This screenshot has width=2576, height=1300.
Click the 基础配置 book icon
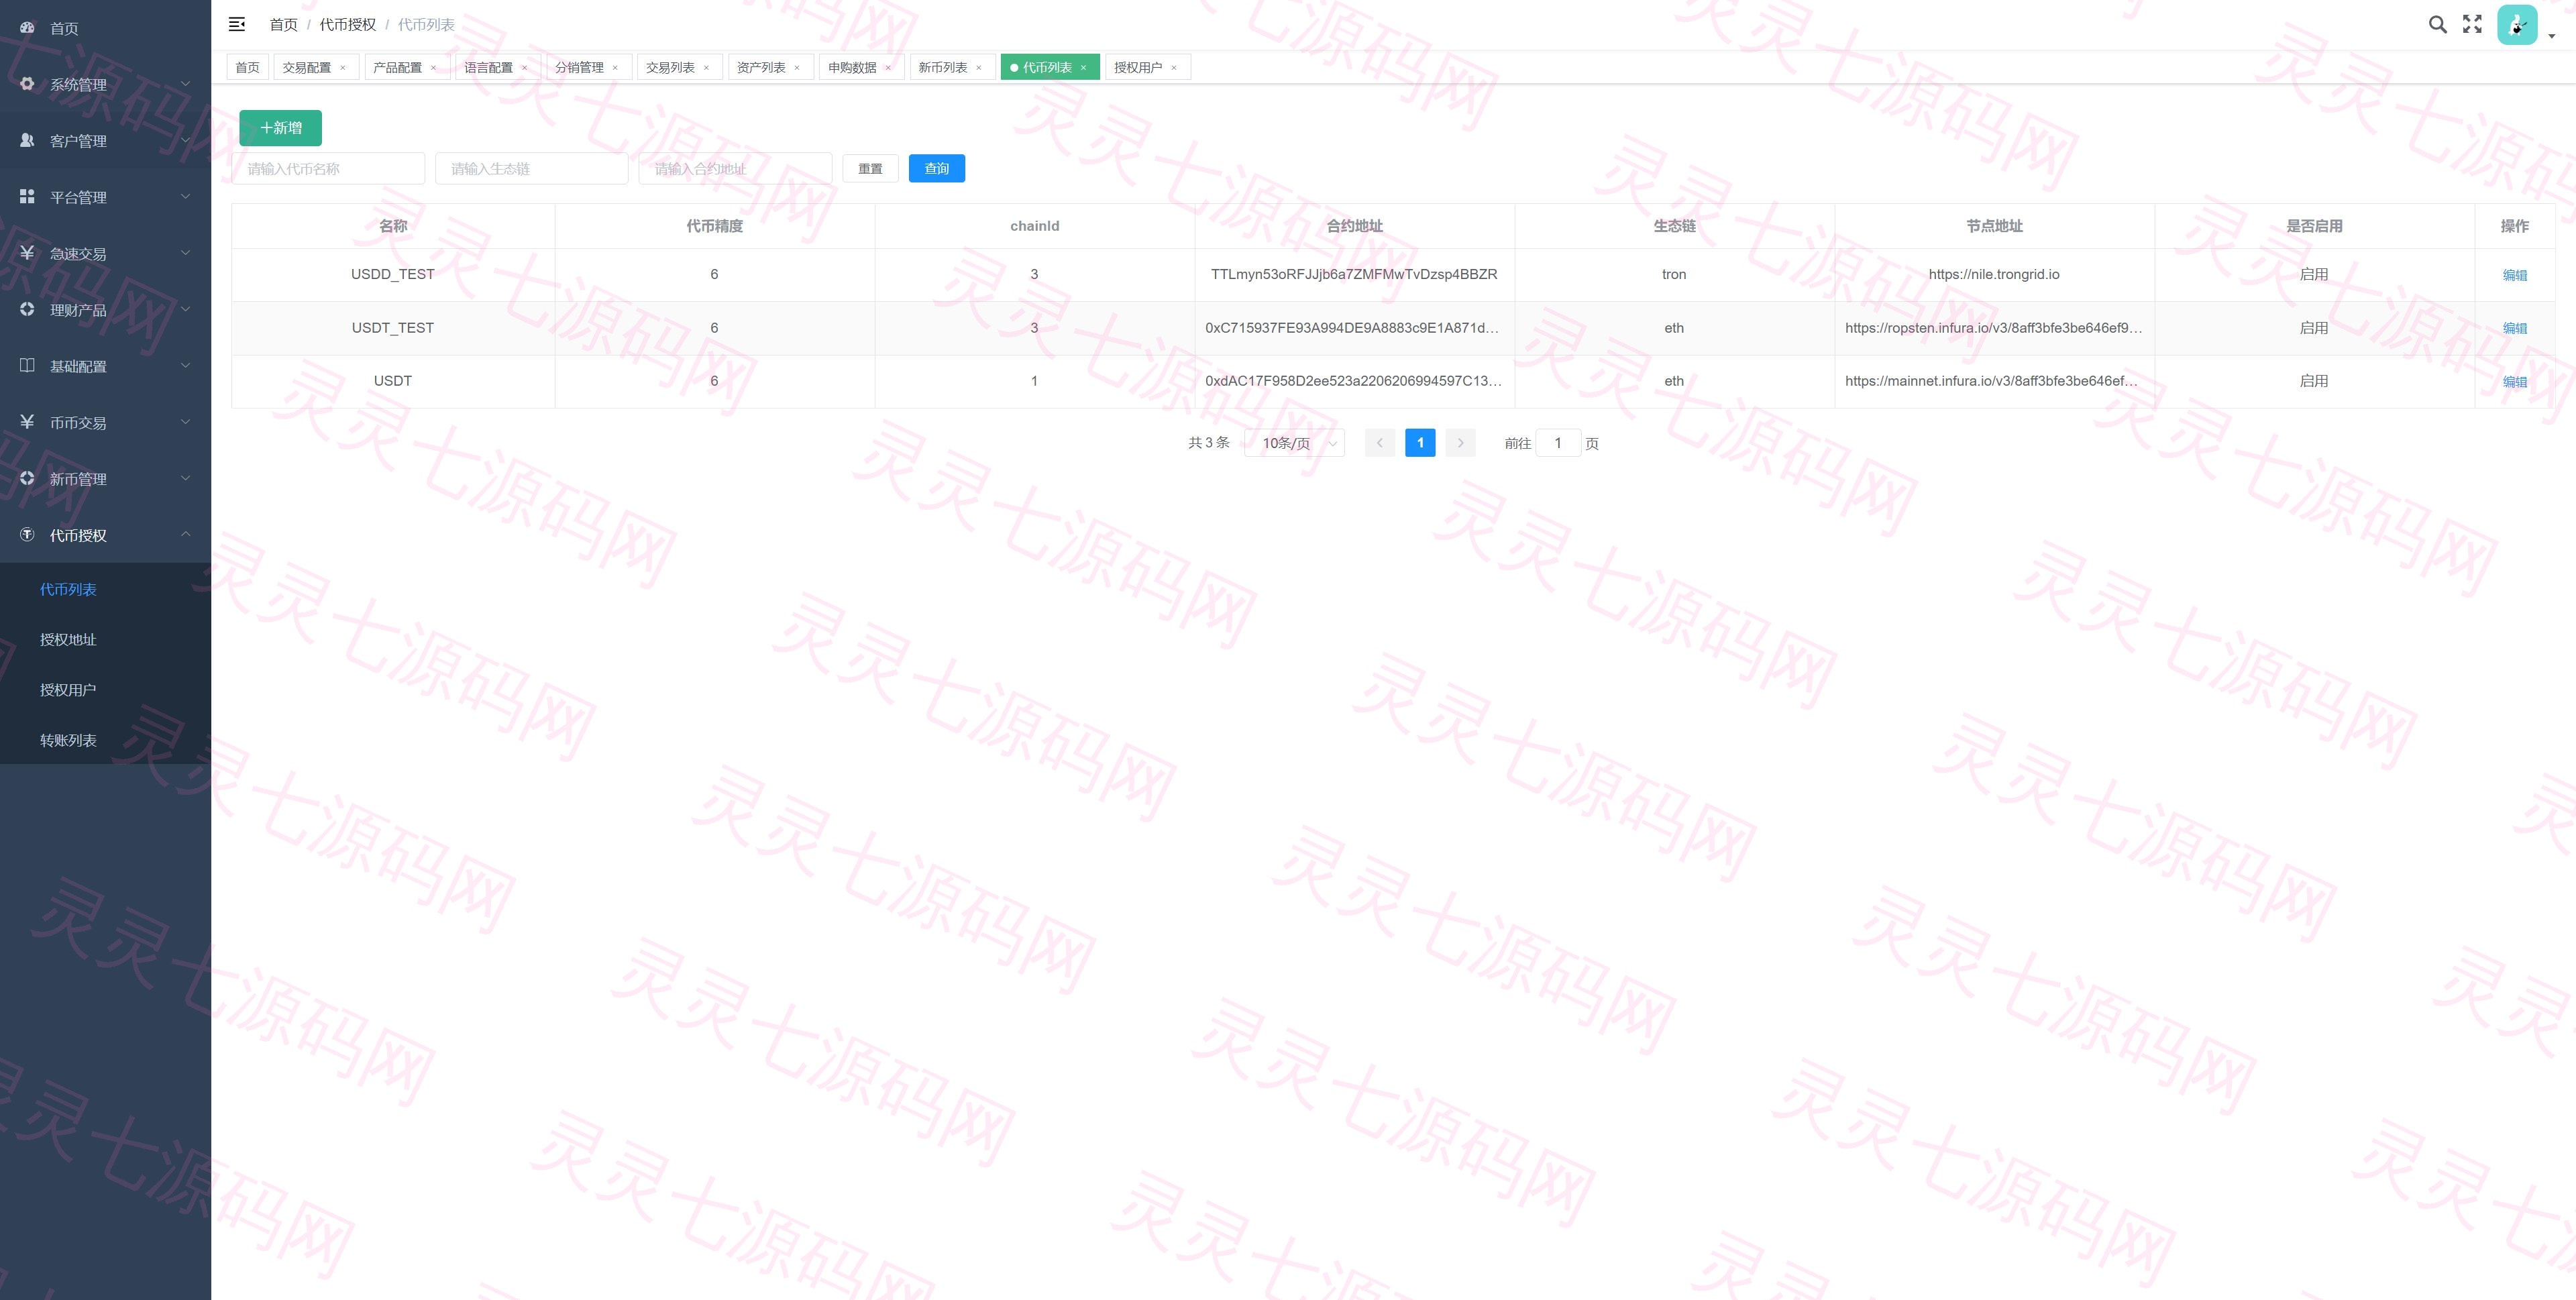(x=27, y=366)
